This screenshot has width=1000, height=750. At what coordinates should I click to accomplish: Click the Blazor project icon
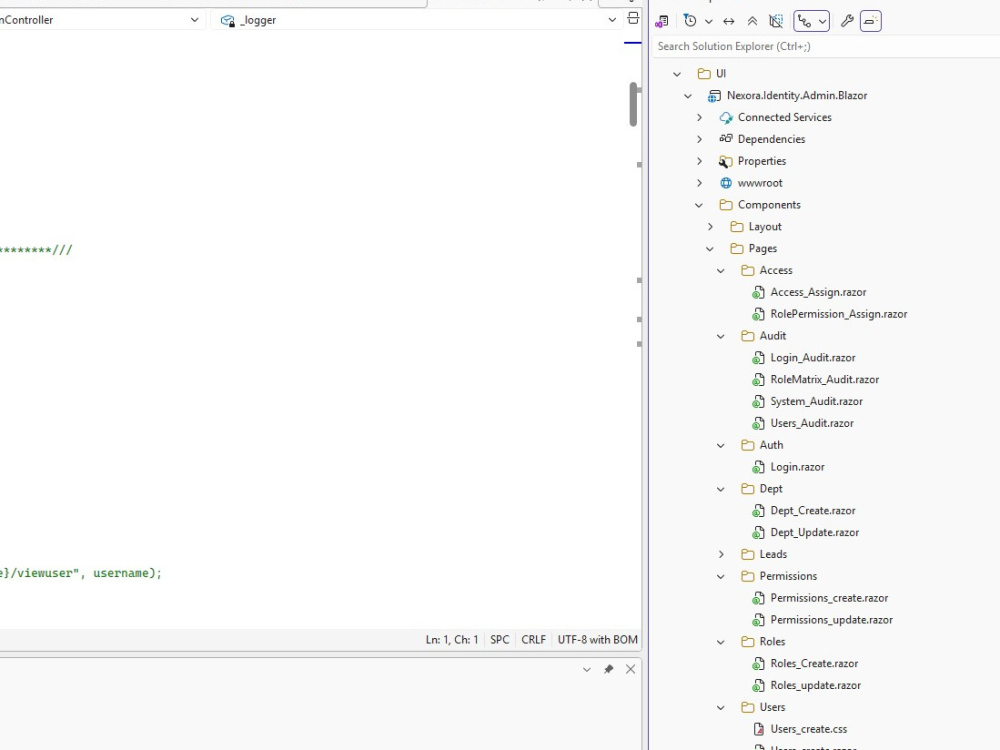coord(714,96)
